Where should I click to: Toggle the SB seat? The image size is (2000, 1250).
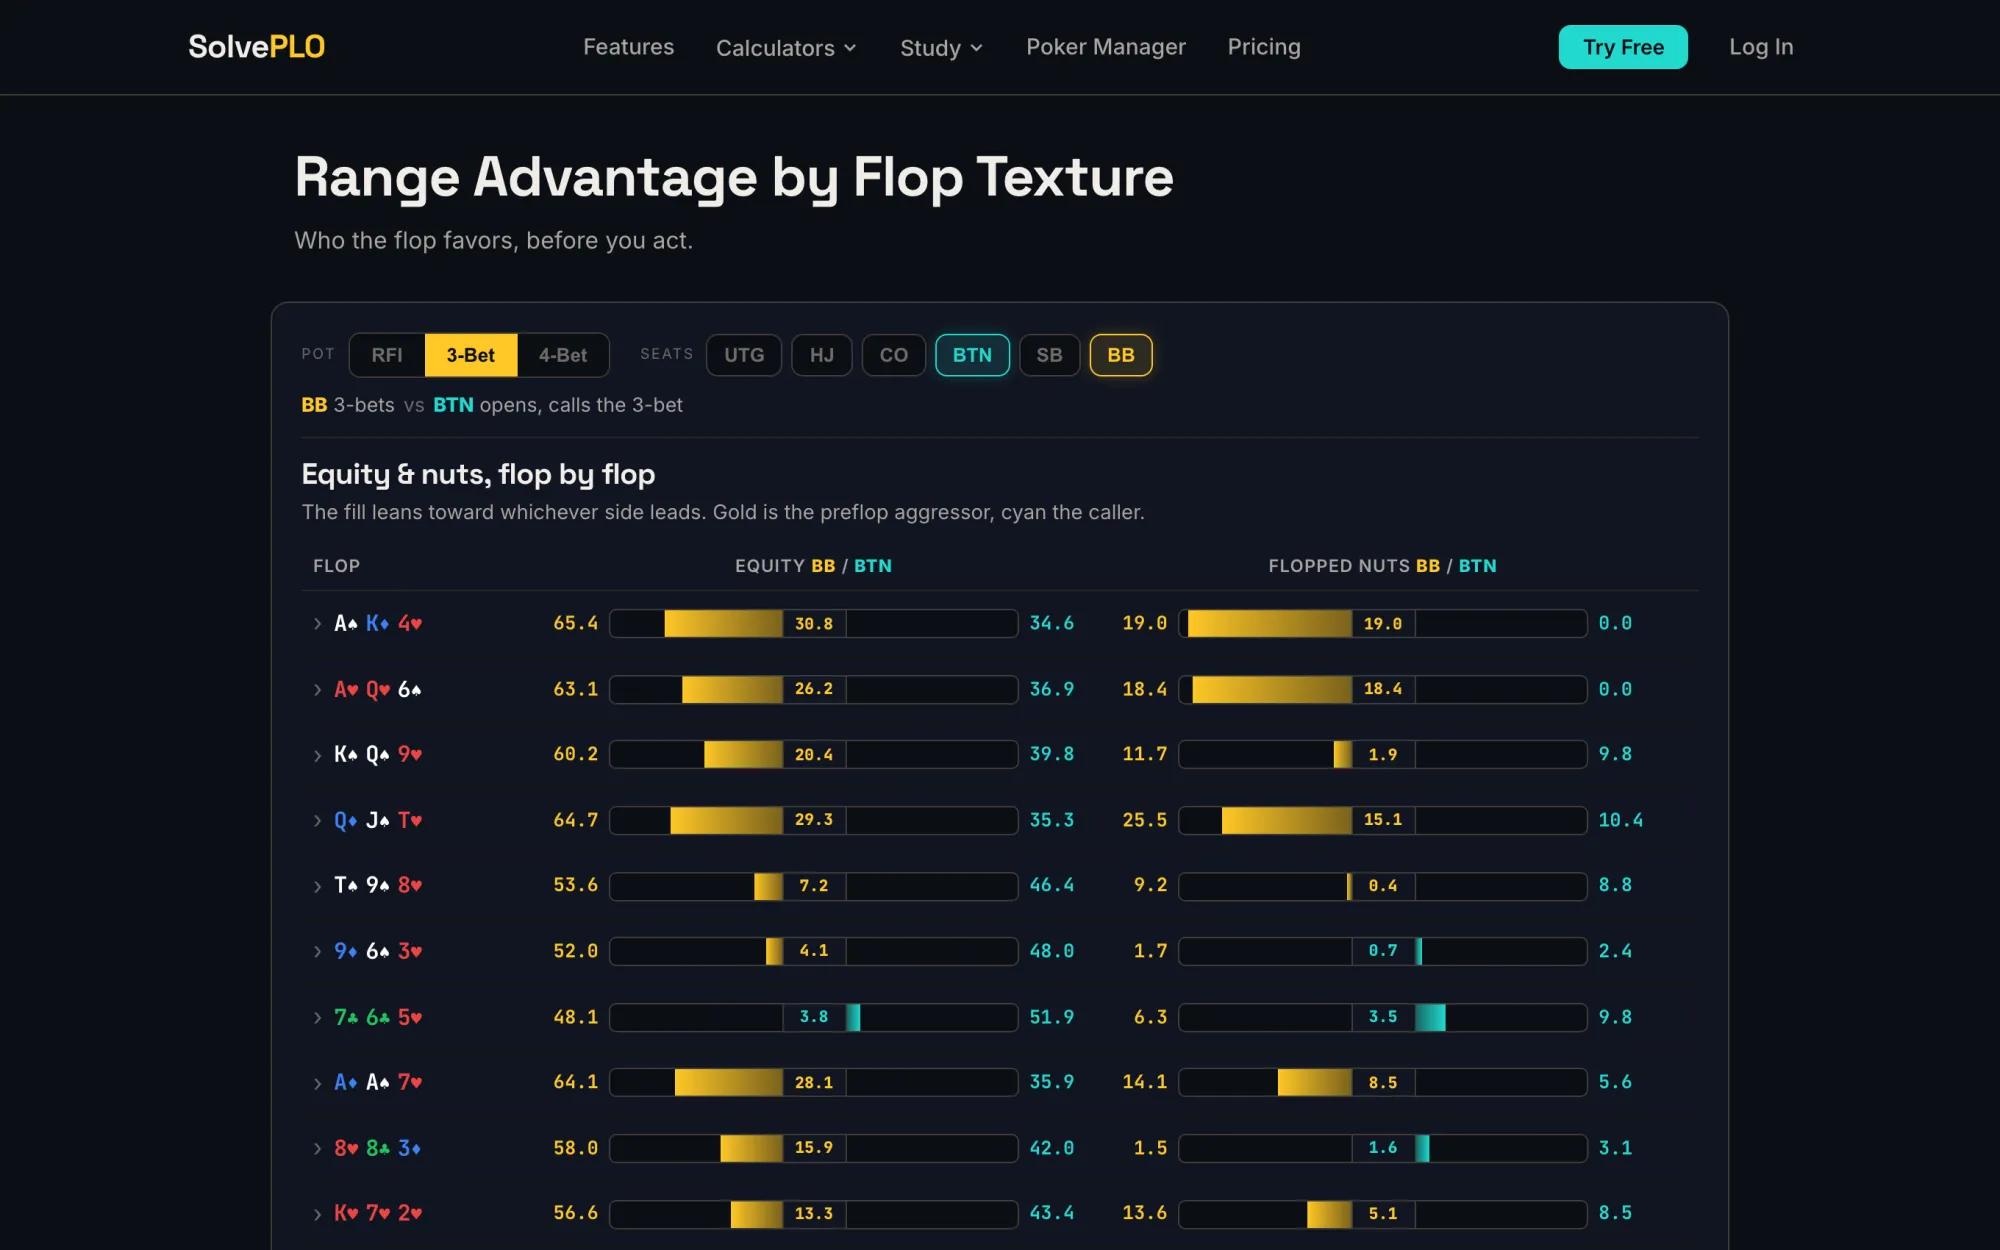click(1049, 355)
